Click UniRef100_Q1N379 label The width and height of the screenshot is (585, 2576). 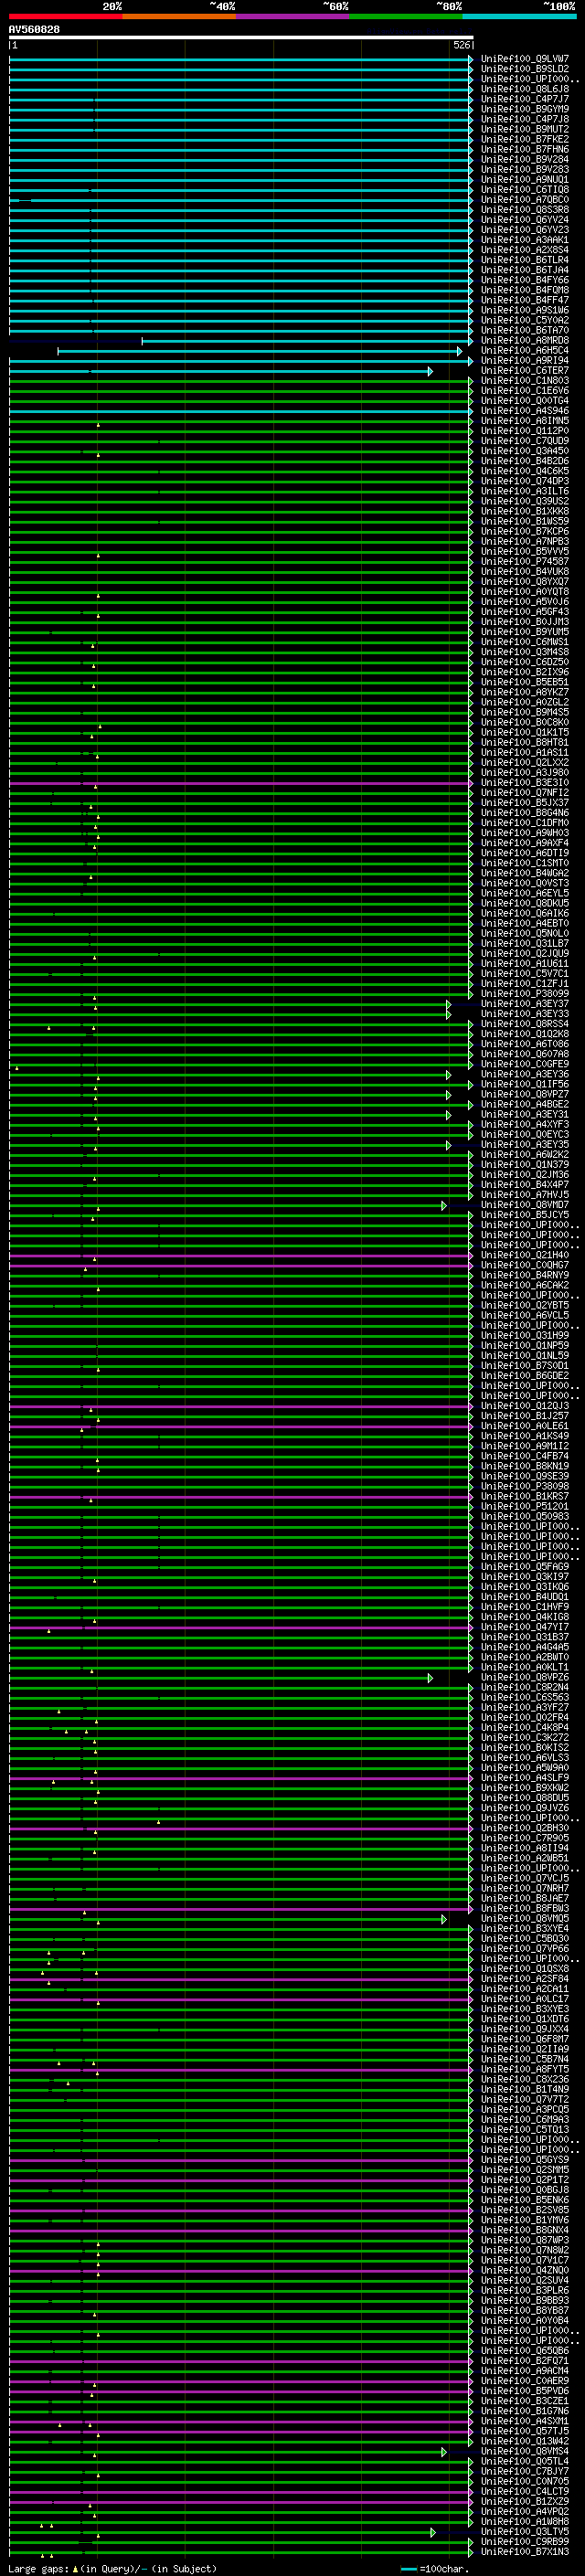524,1165
